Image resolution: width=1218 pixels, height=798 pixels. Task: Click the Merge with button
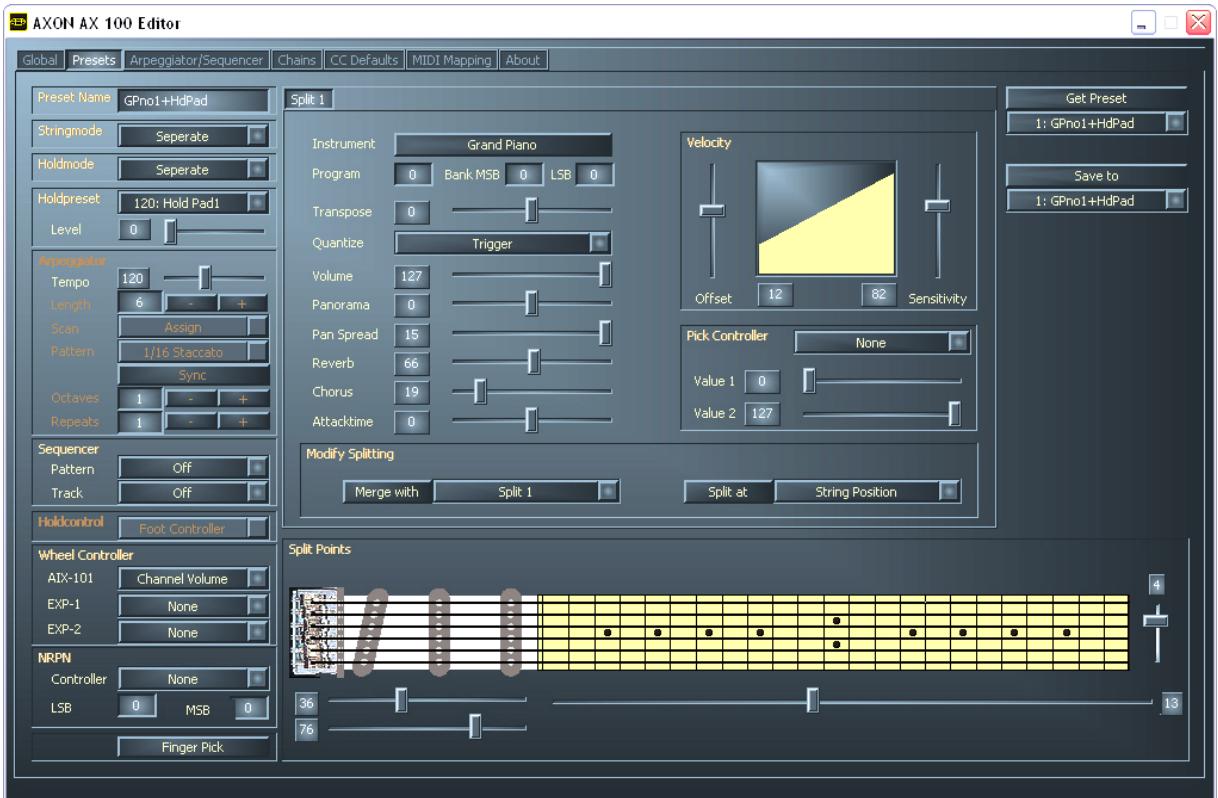(x=386, y=491)
